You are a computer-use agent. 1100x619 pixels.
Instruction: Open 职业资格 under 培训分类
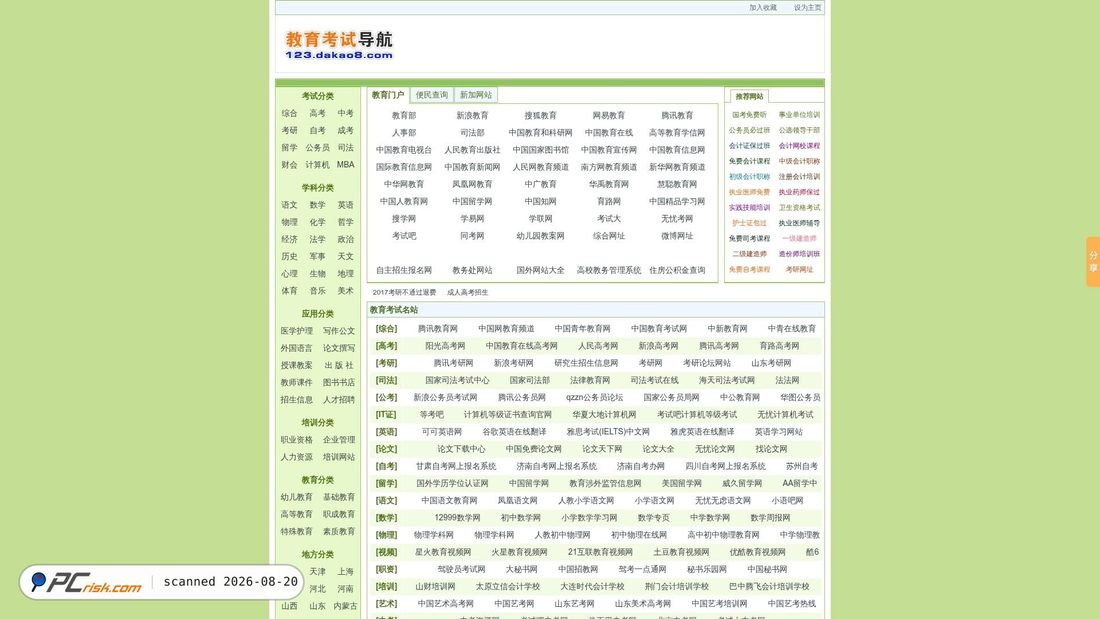tap(297, 440)
